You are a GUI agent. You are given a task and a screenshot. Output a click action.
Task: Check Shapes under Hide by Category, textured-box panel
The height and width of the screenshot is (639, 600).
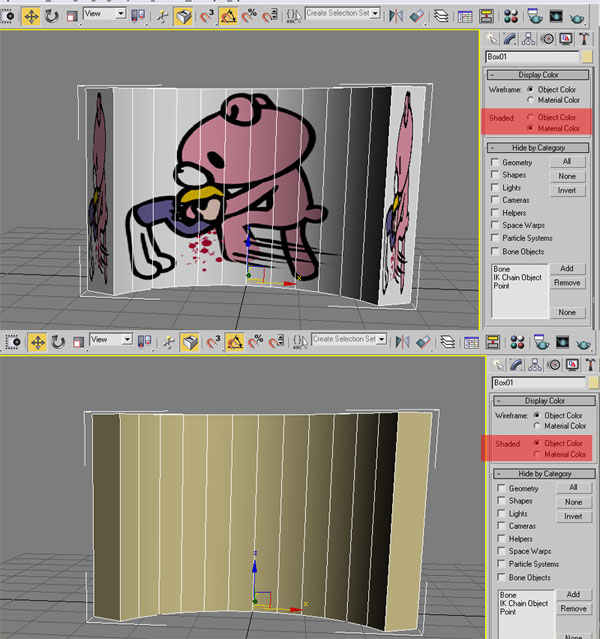(x=495, y=175)
